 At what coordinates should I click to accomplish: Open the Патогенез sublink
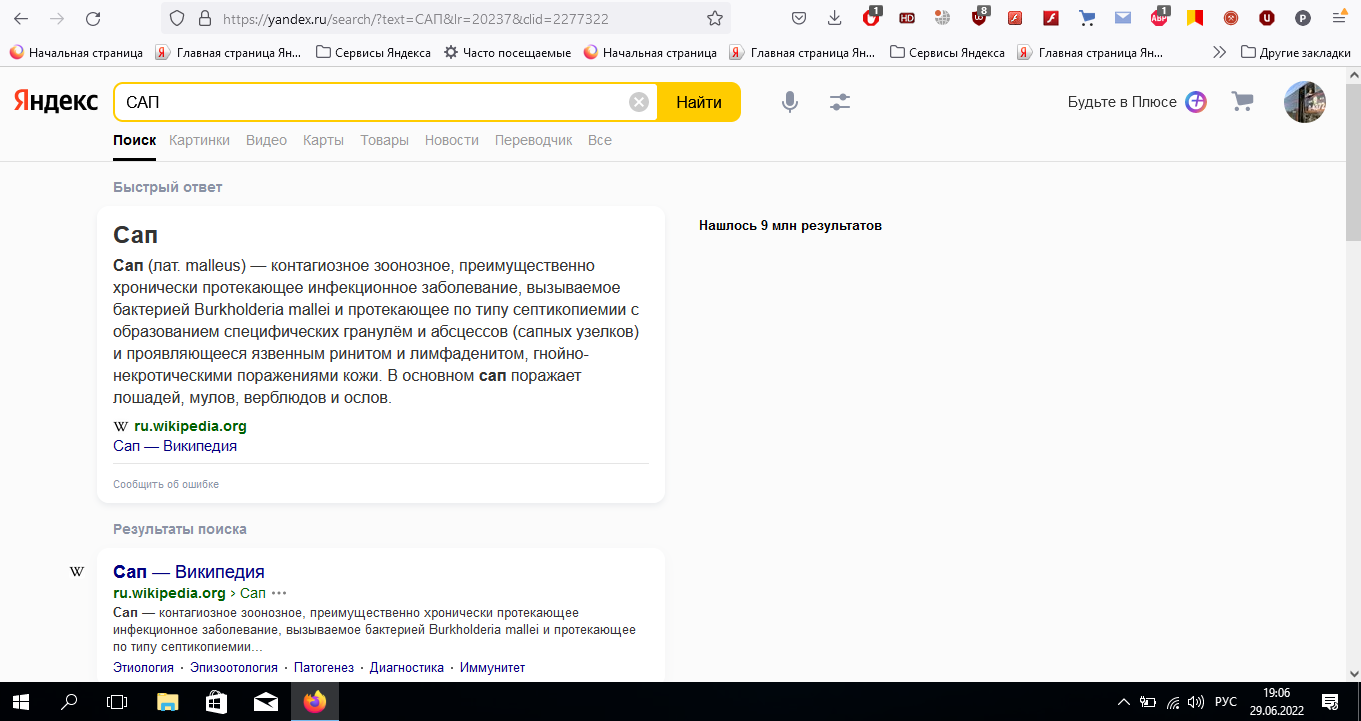pos(324,667)
